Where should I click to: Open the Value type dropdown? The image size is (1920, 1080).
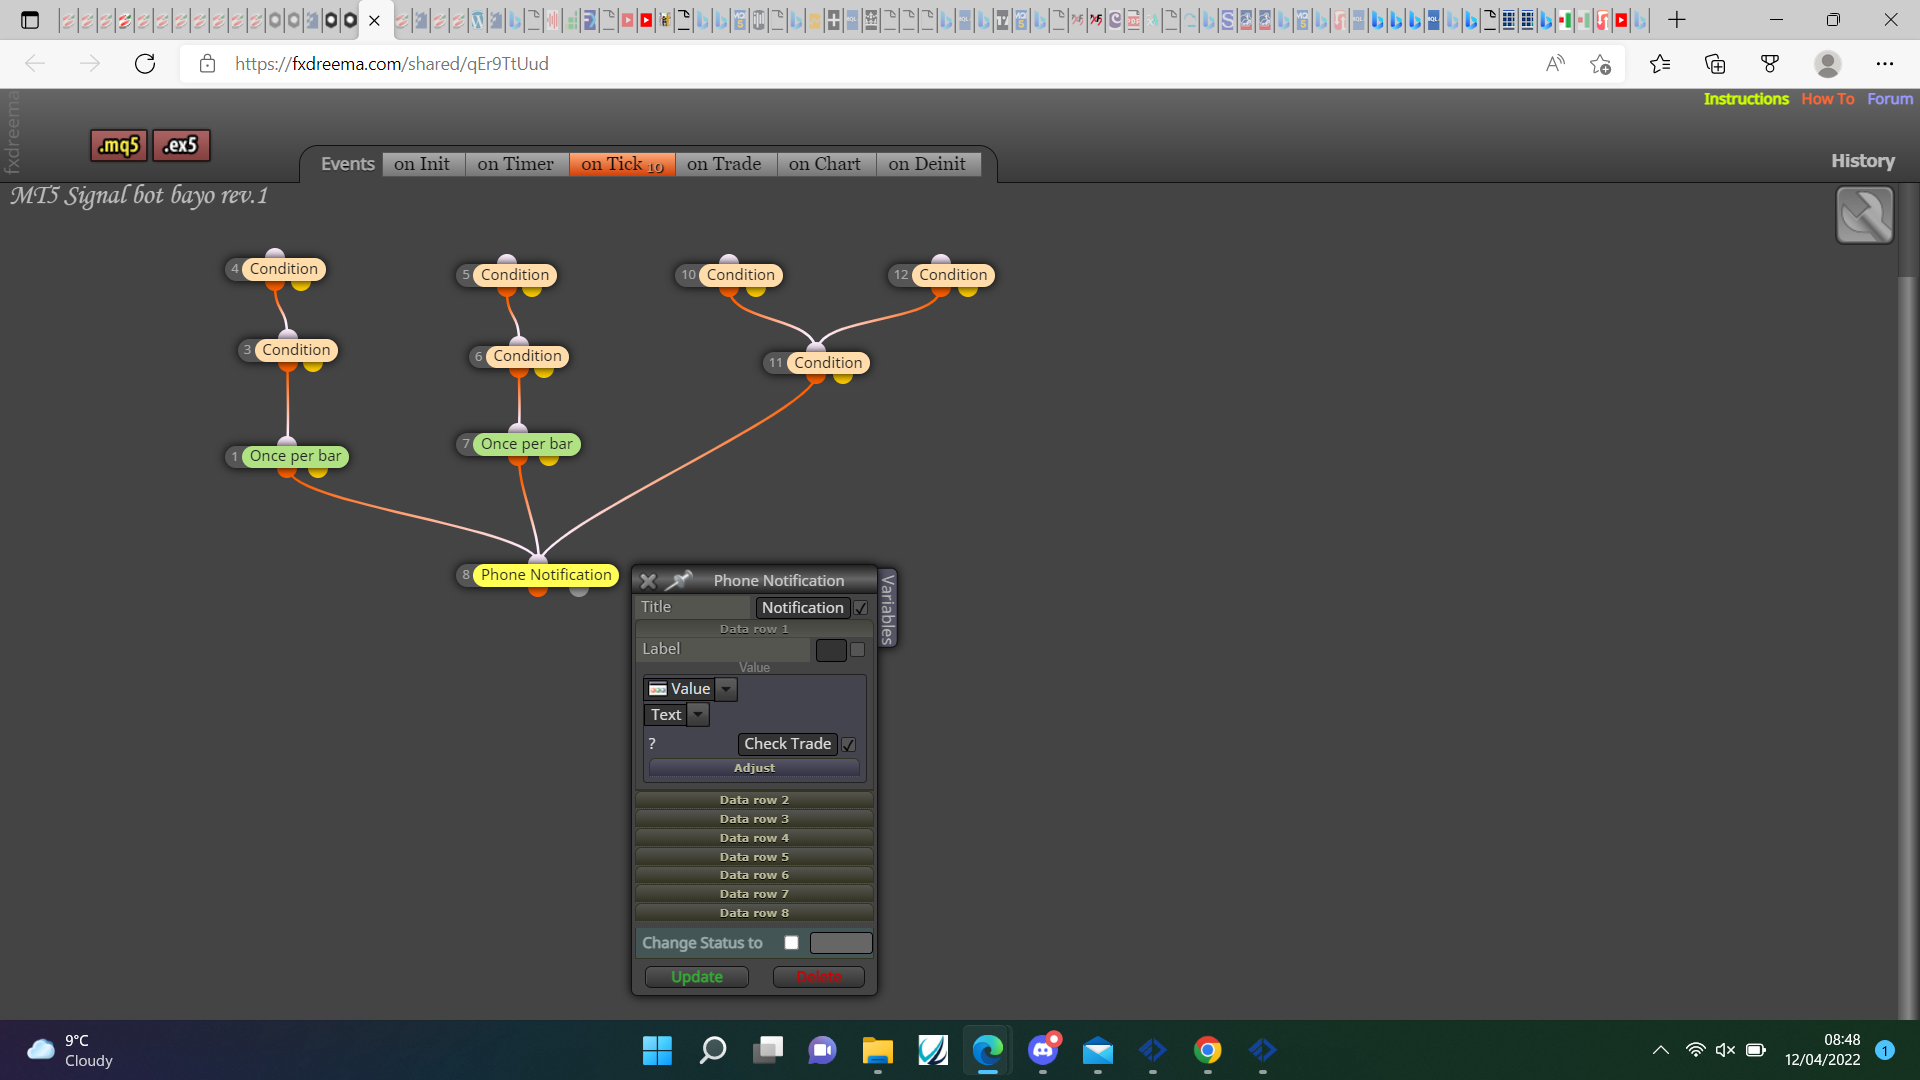tap(727, 689)
